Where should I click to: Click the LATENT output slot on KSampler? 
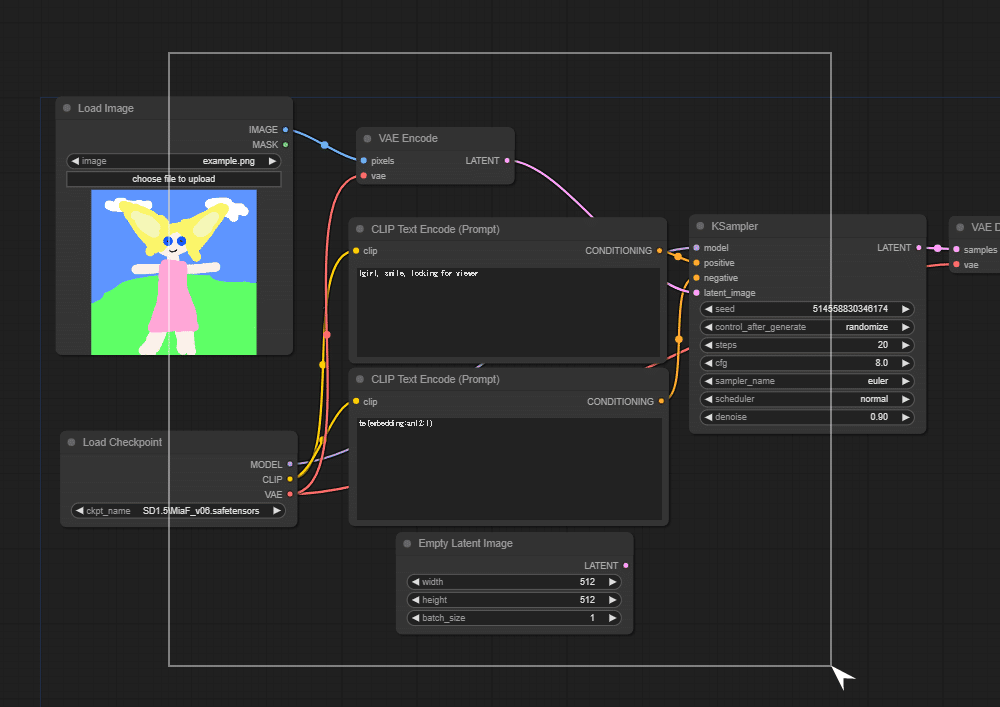point(918,247)
